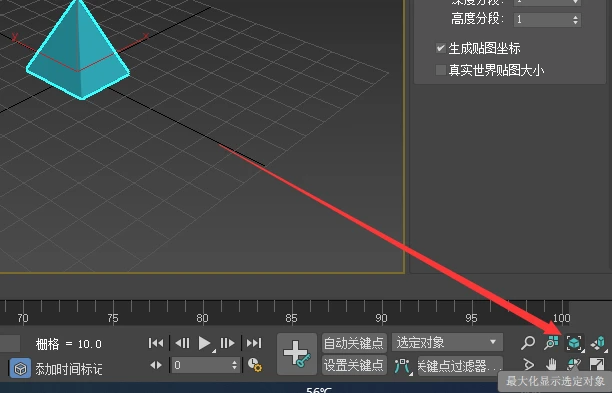The width and height of the screenshot is (612, 393).
Task: Click the 高度分段 value field
Action: tap(542, 20)
